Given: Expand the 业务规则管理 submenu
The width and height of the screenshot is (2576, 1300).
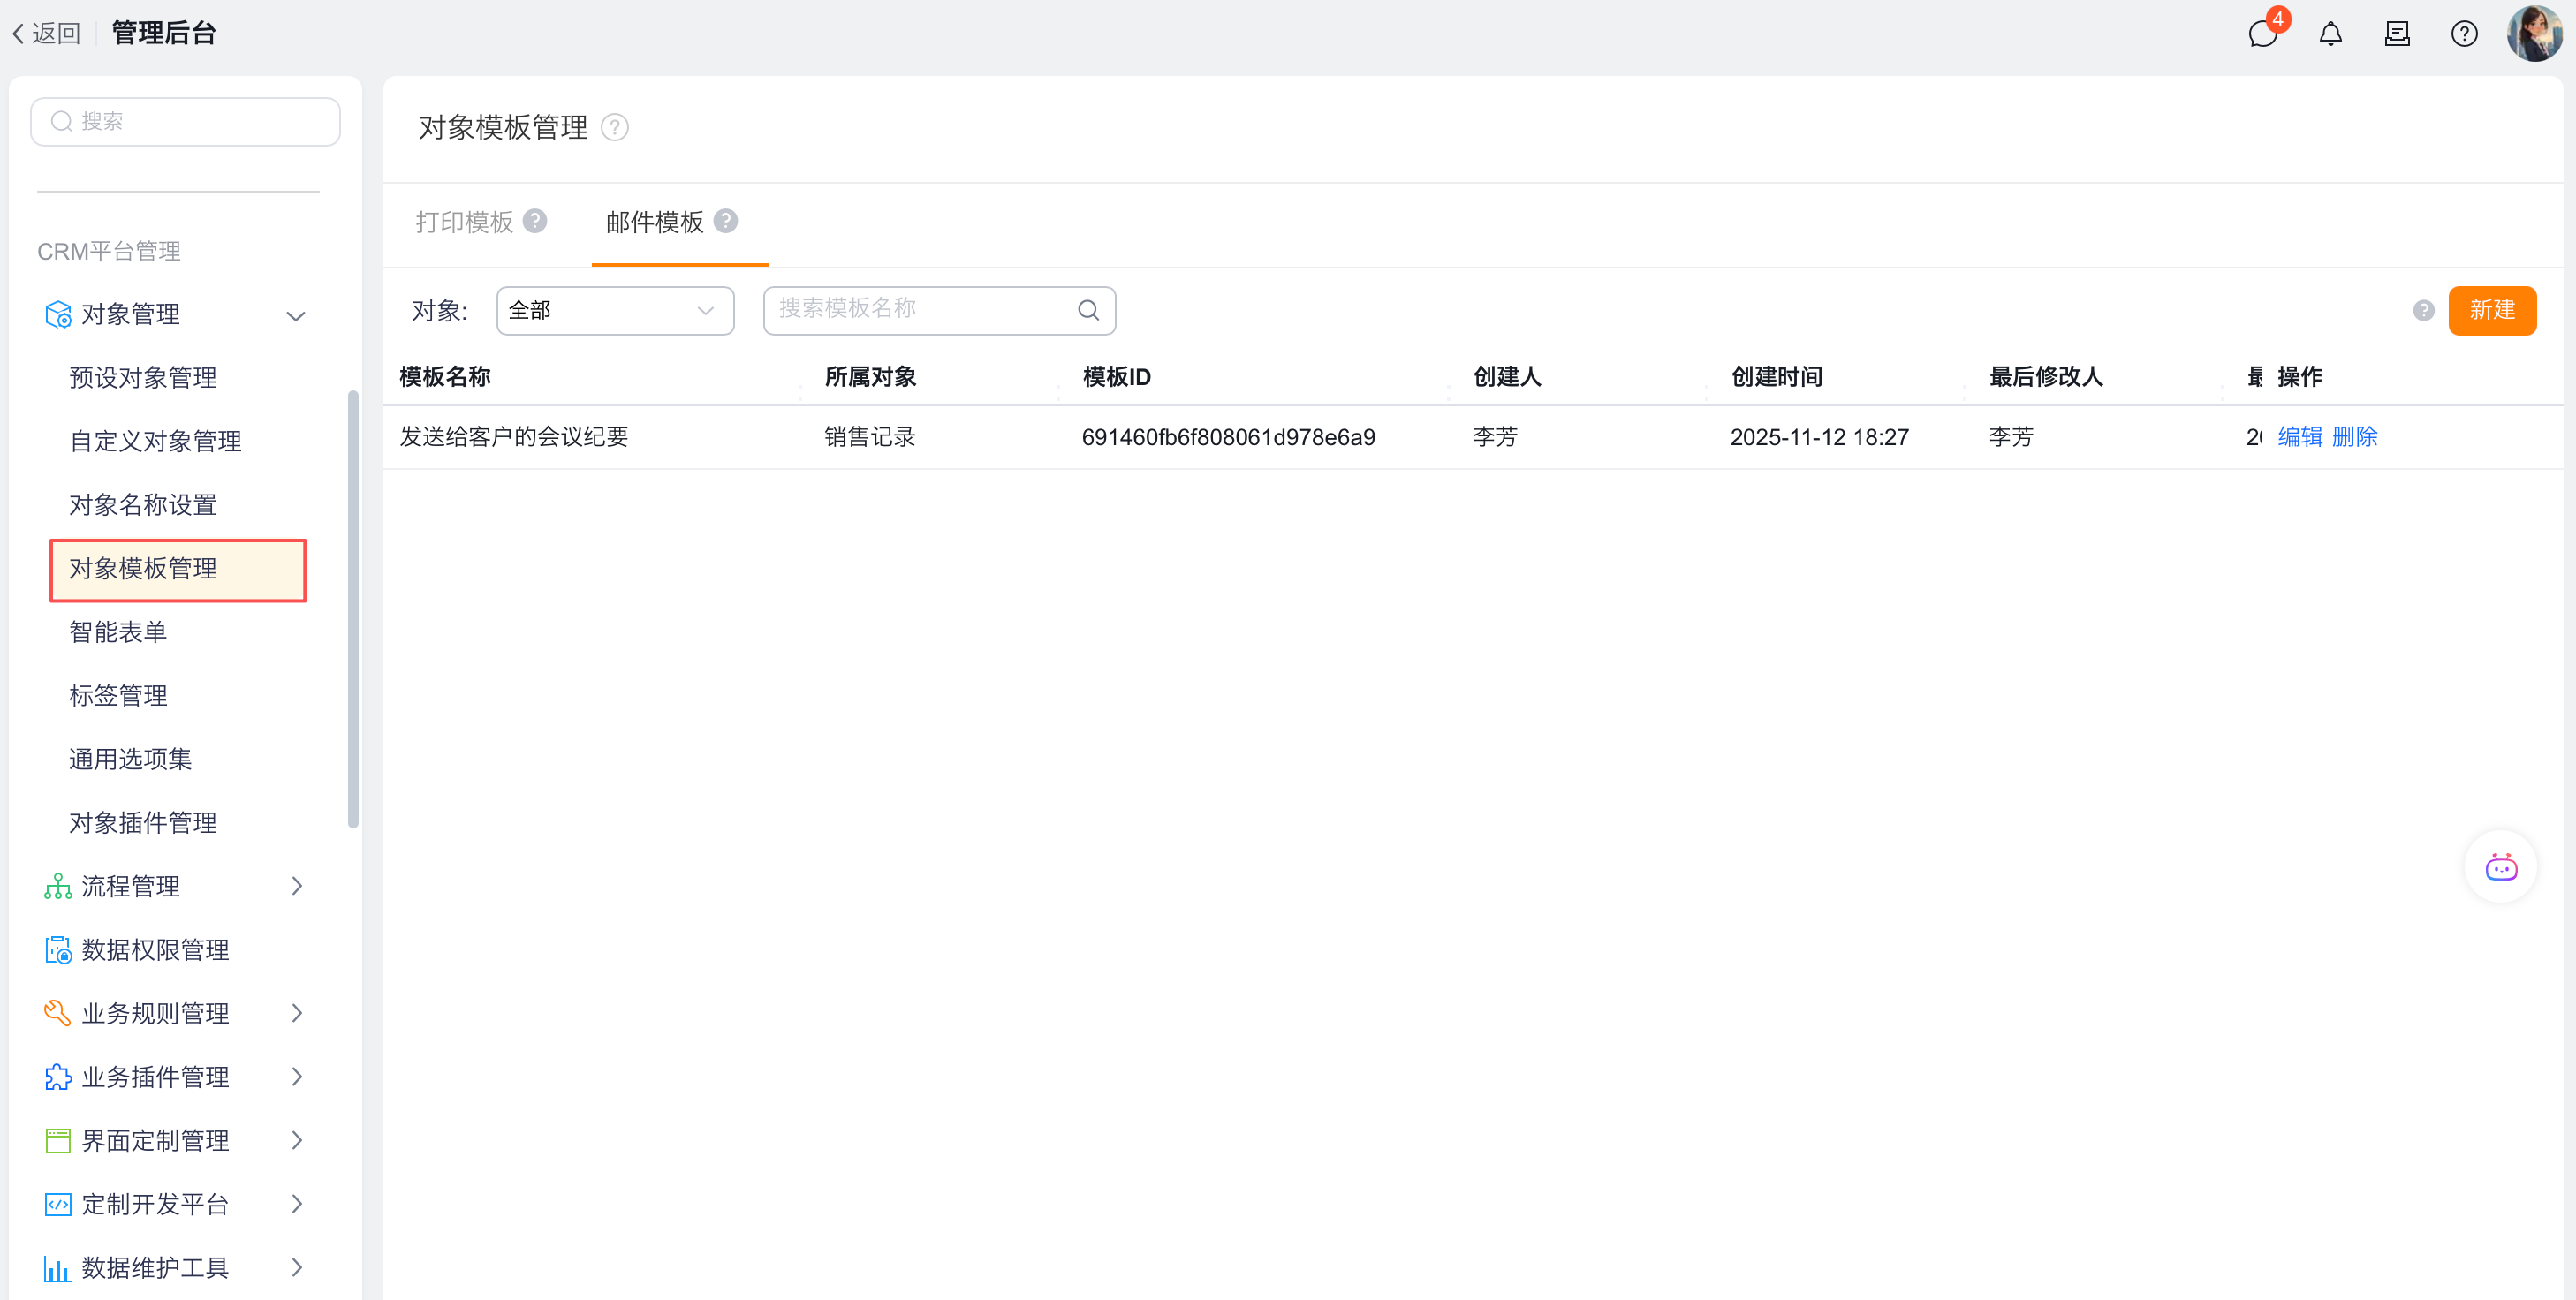Looking at the screenshot, I should (296, 1013).
